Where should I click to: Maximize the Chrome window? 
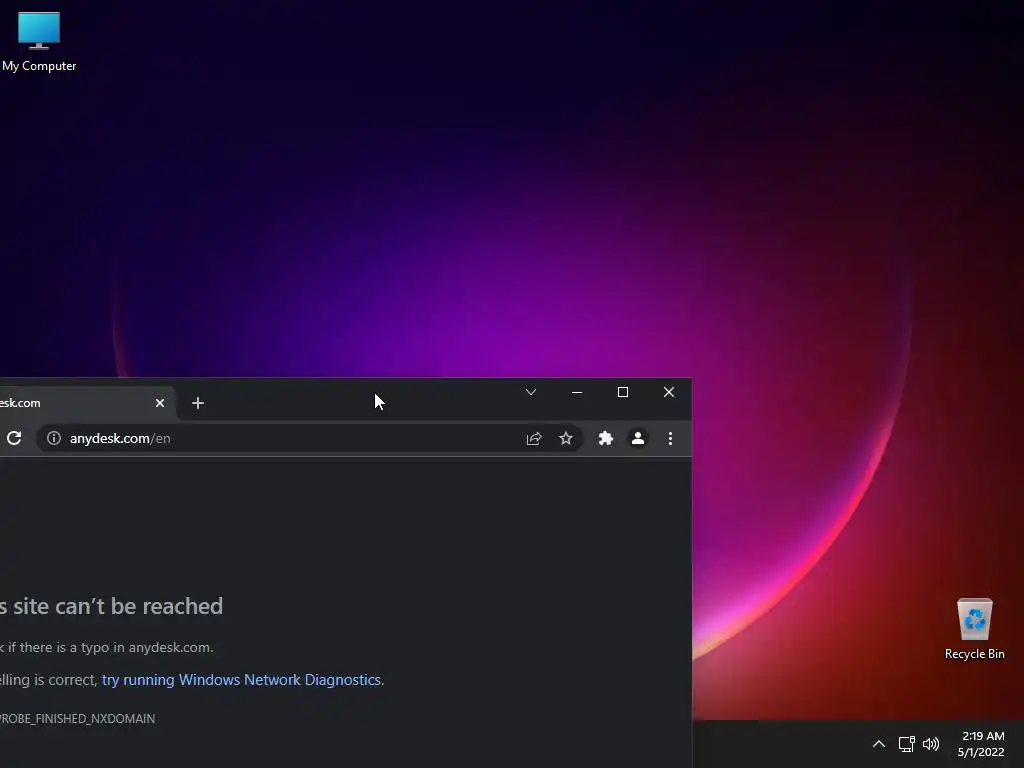[x=623, y=392]
